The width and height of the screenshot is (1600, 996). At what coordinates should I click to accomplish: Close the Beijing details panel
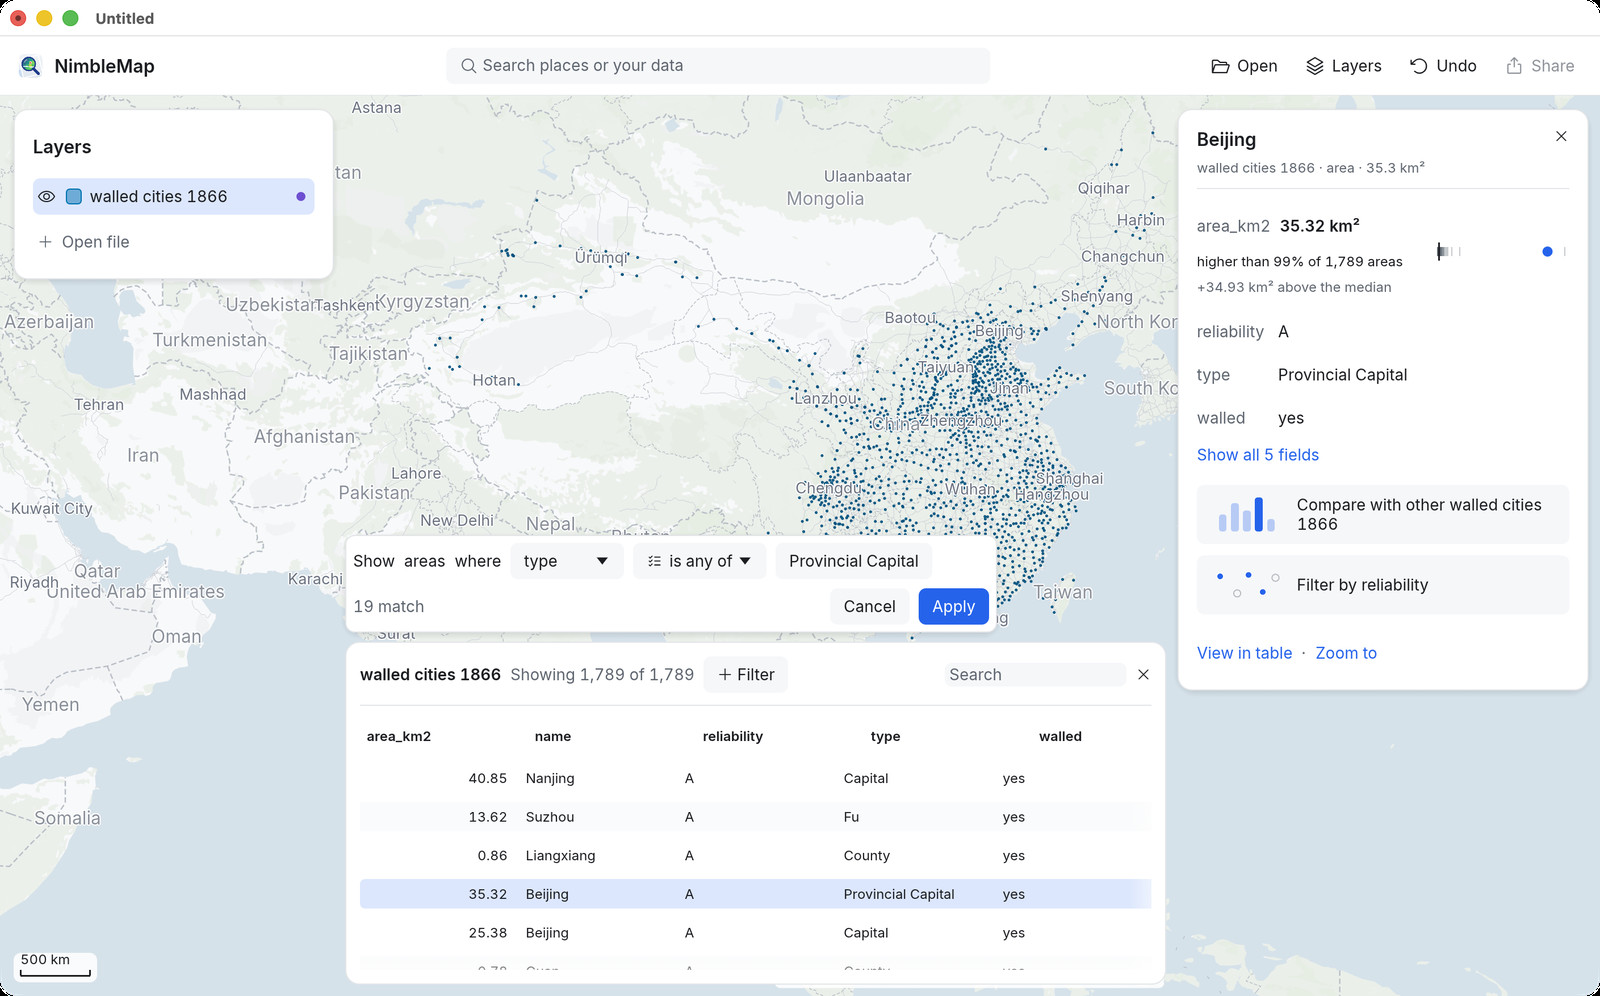coord(1561,136)
